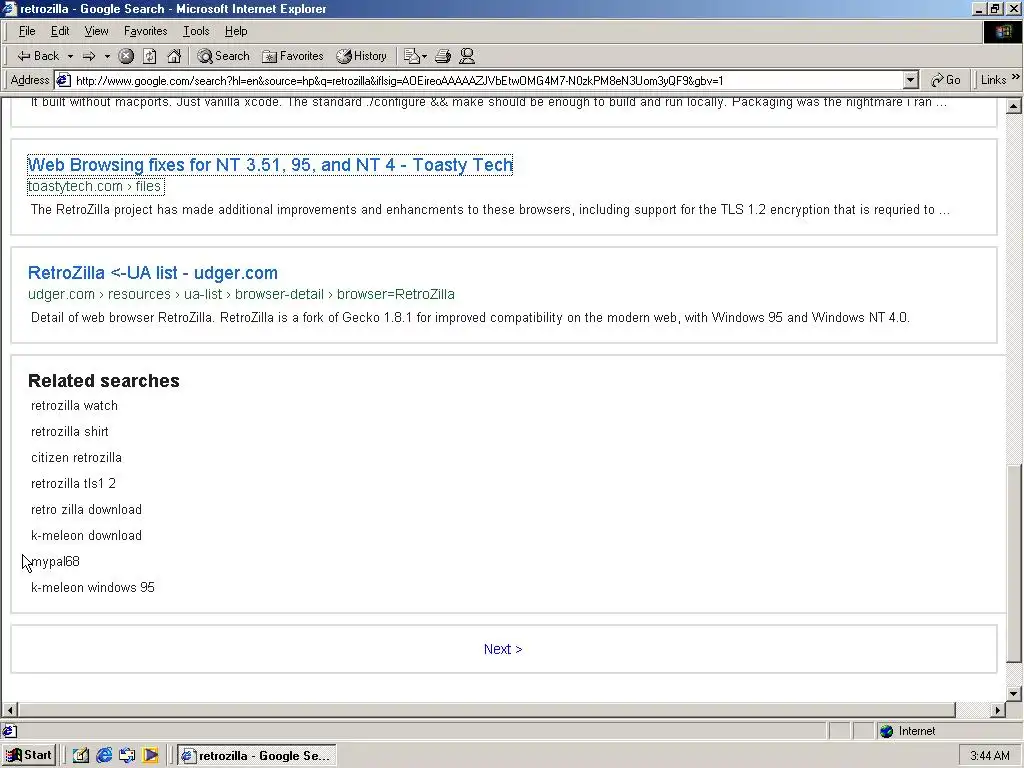Click the horizontal scrollbar thumb
This screenshot has width=1024, height=768.
(487, 710)
